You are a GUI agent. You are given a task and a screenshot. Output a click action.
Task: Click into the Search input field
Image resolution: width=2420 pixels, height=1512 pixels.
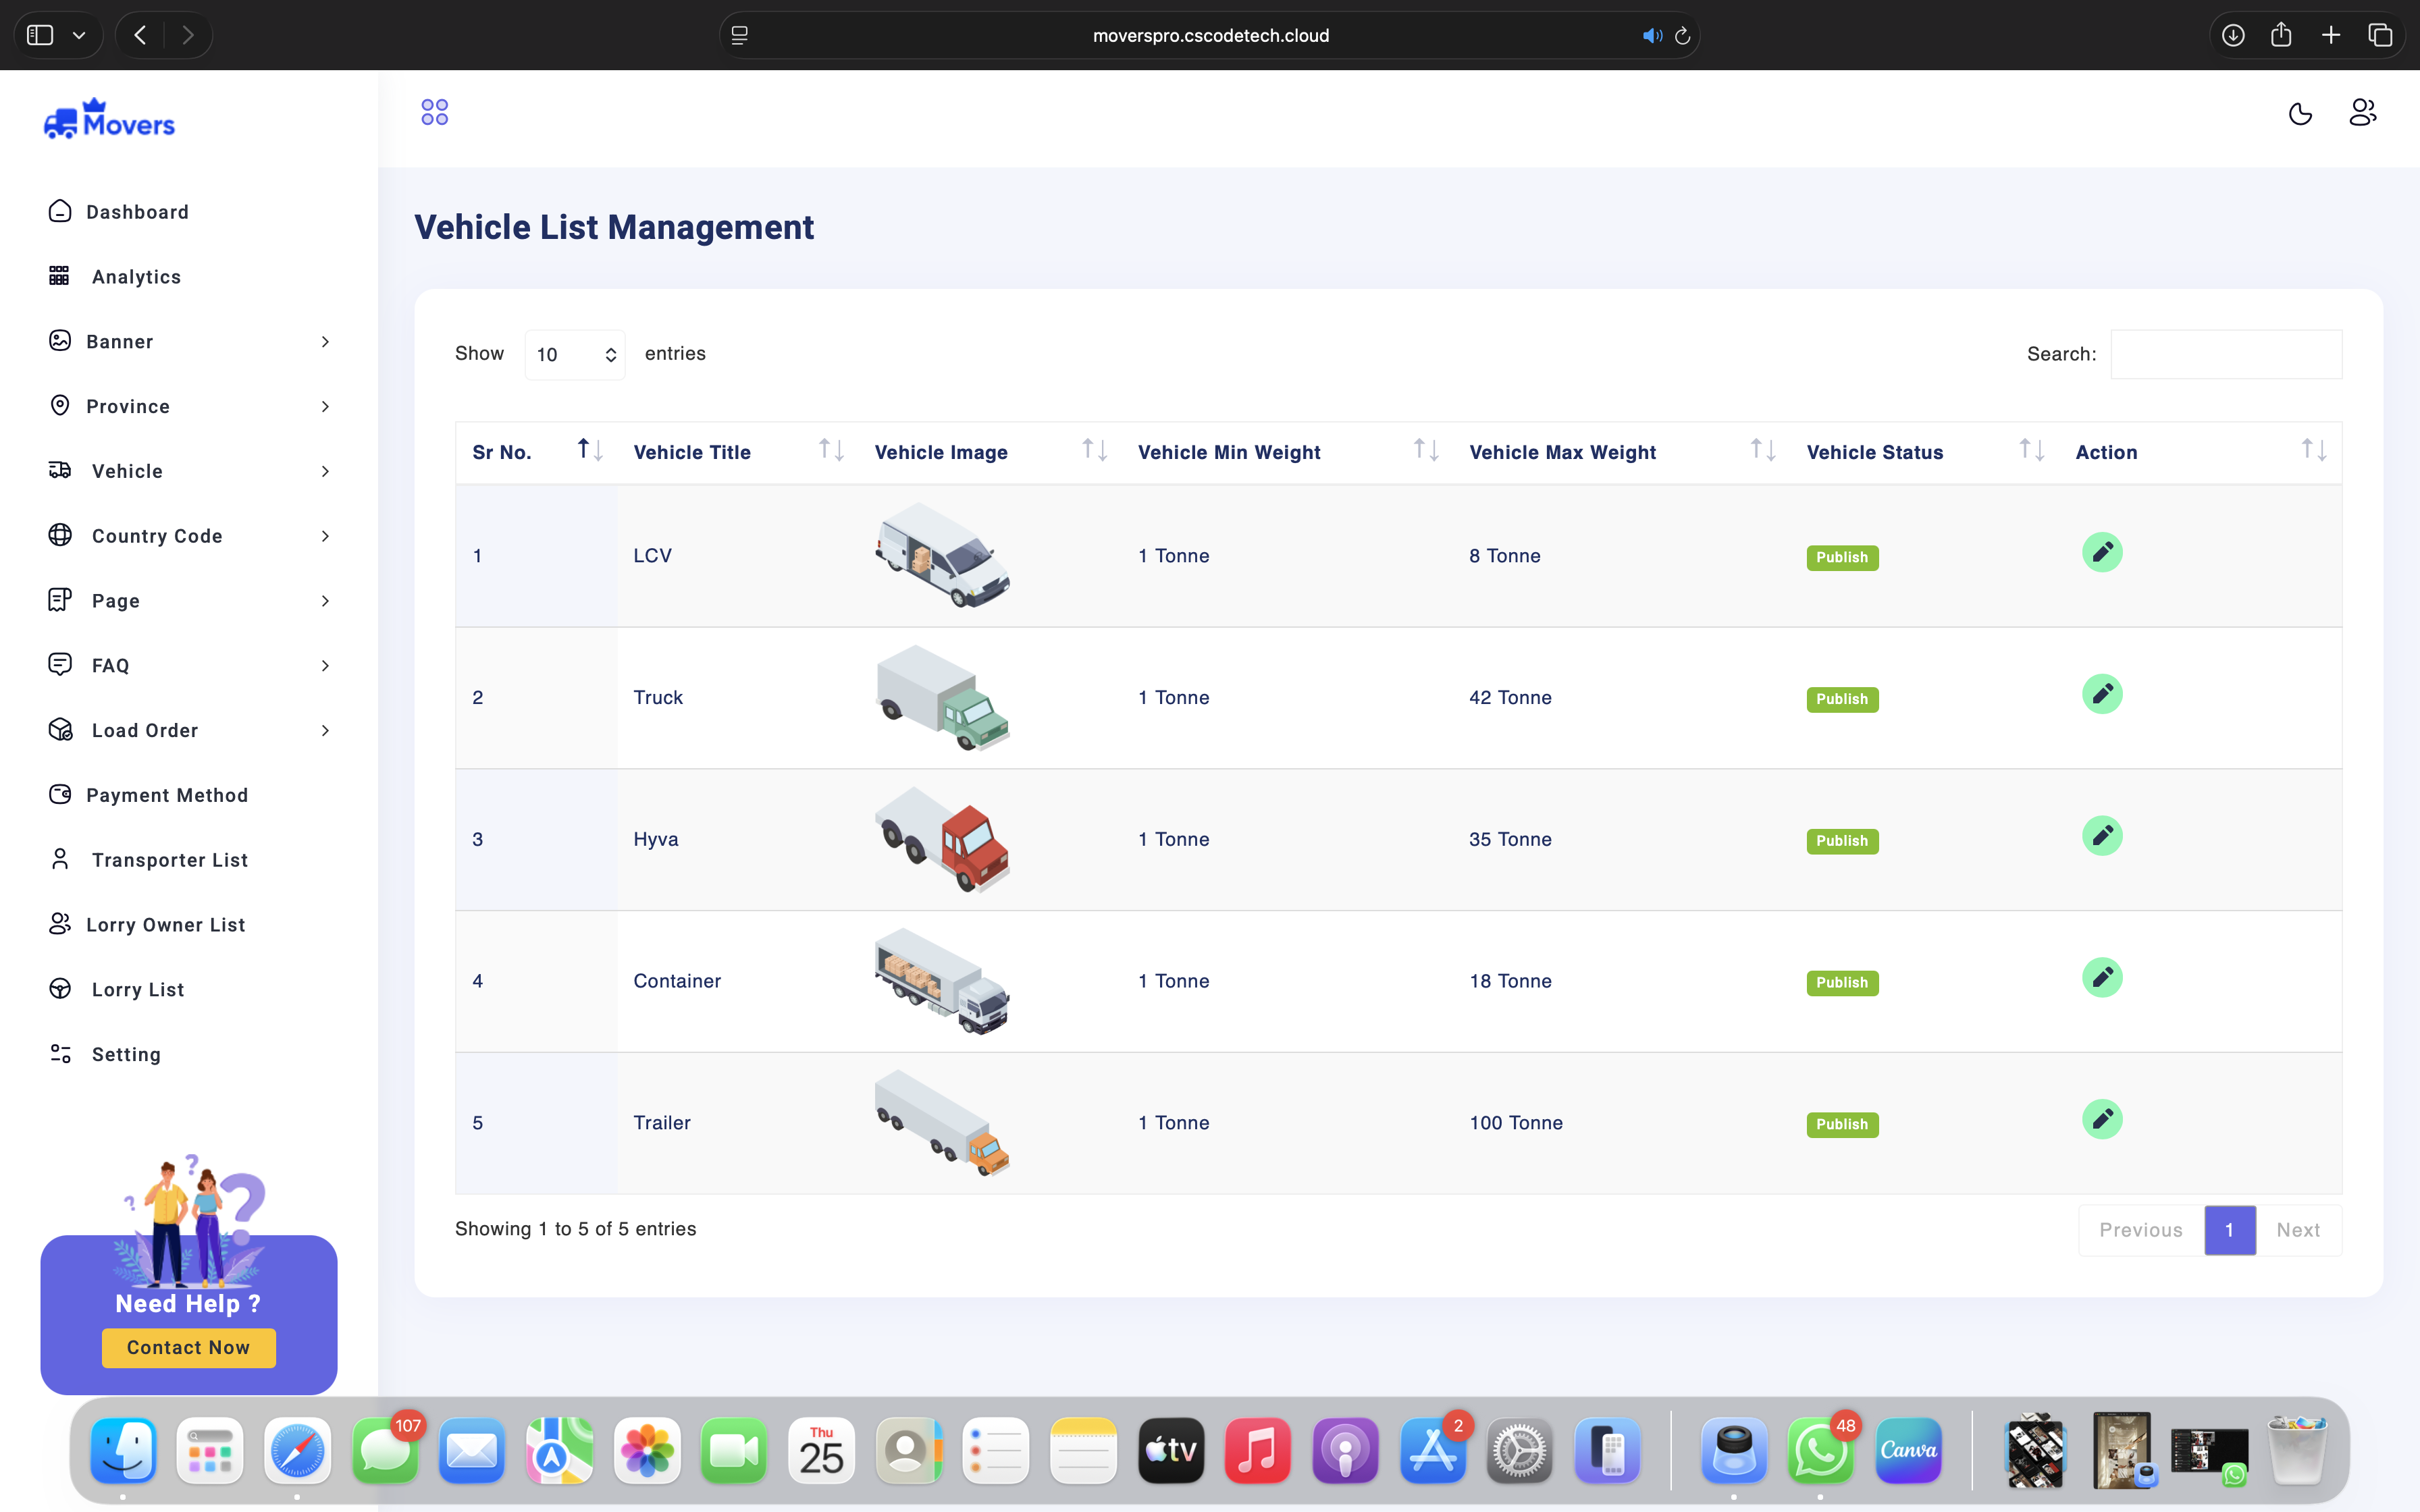(x=2225, y=354)
